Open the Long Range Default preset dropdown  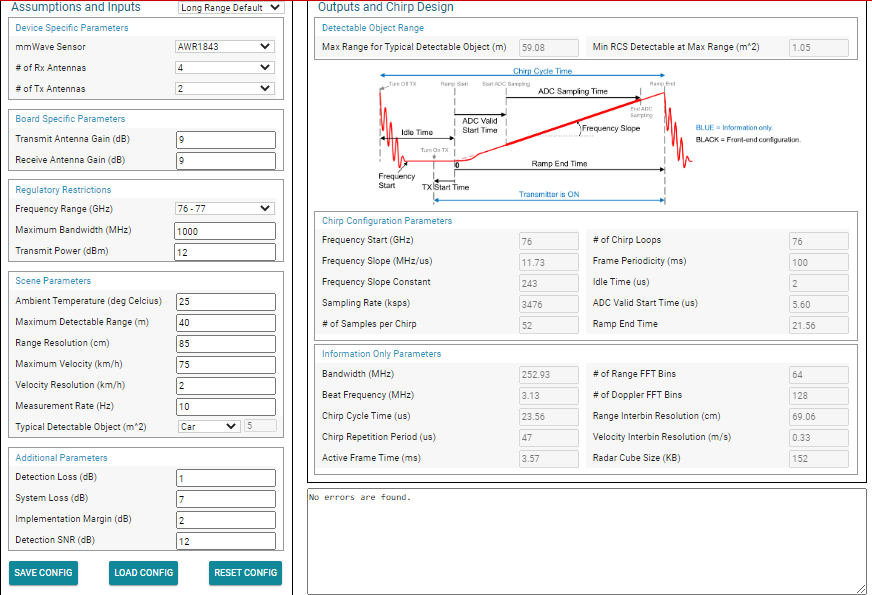click(231, 7)
